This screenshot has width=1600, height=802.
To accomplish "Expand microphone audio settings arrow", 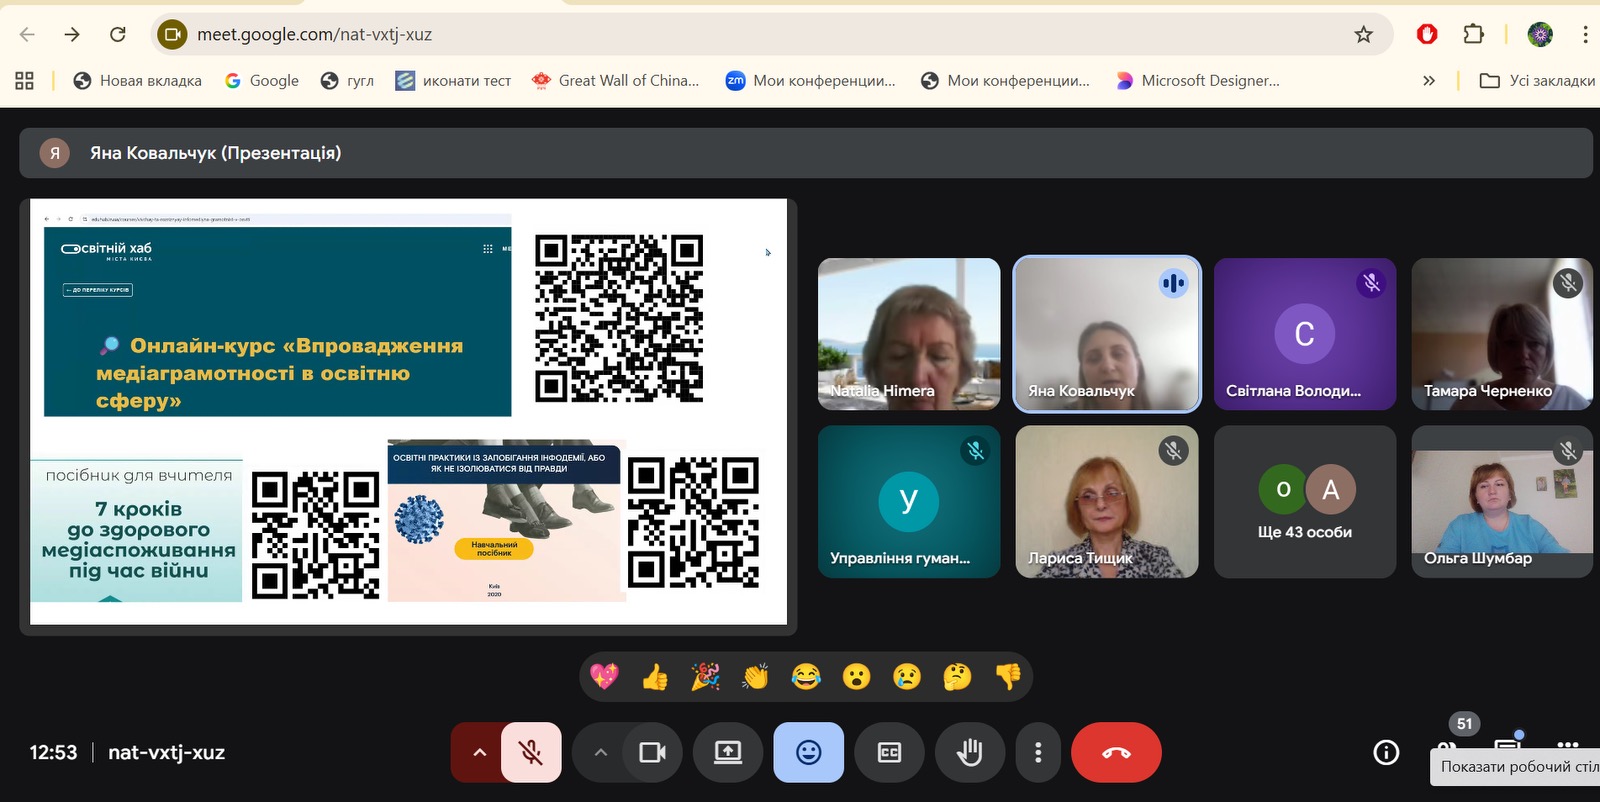I will [479, 752].
